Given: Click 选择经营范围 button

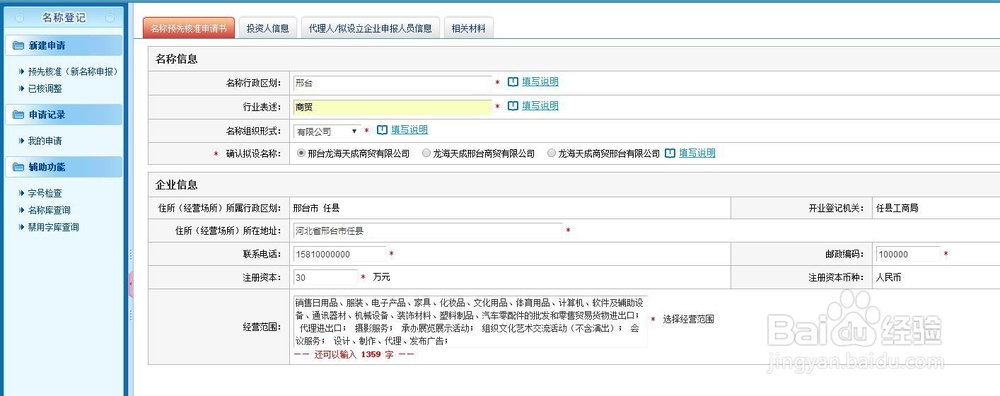Looking at the screenshot, I should click(688, 319).
